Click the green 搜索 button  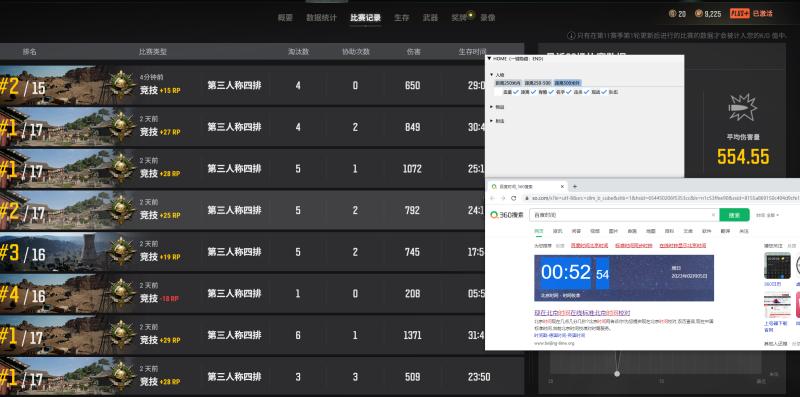pyautogui.click(x=734, y=215)
